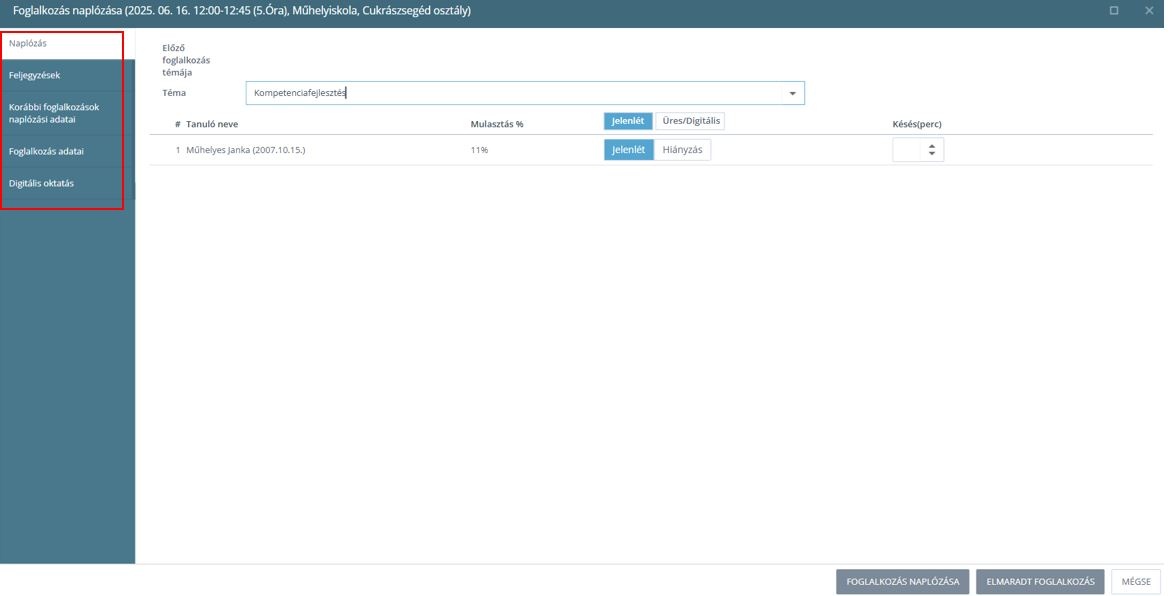Open Korábbi foglalkozások naplózási adatai

coord(67,113)
